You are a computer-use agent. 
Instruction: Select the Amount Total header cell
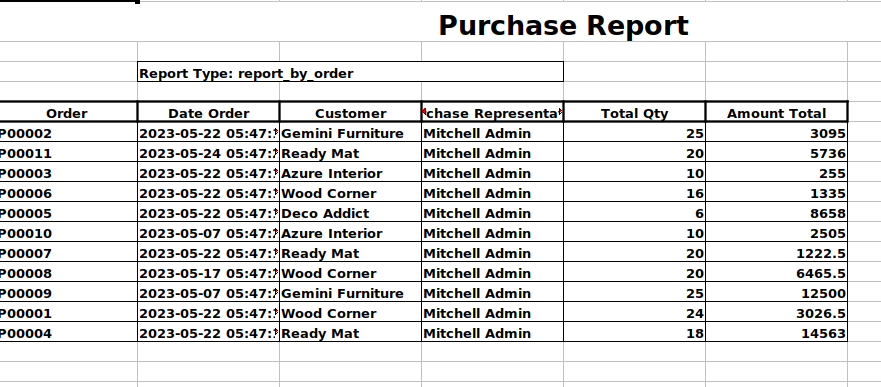coord(776,112)
